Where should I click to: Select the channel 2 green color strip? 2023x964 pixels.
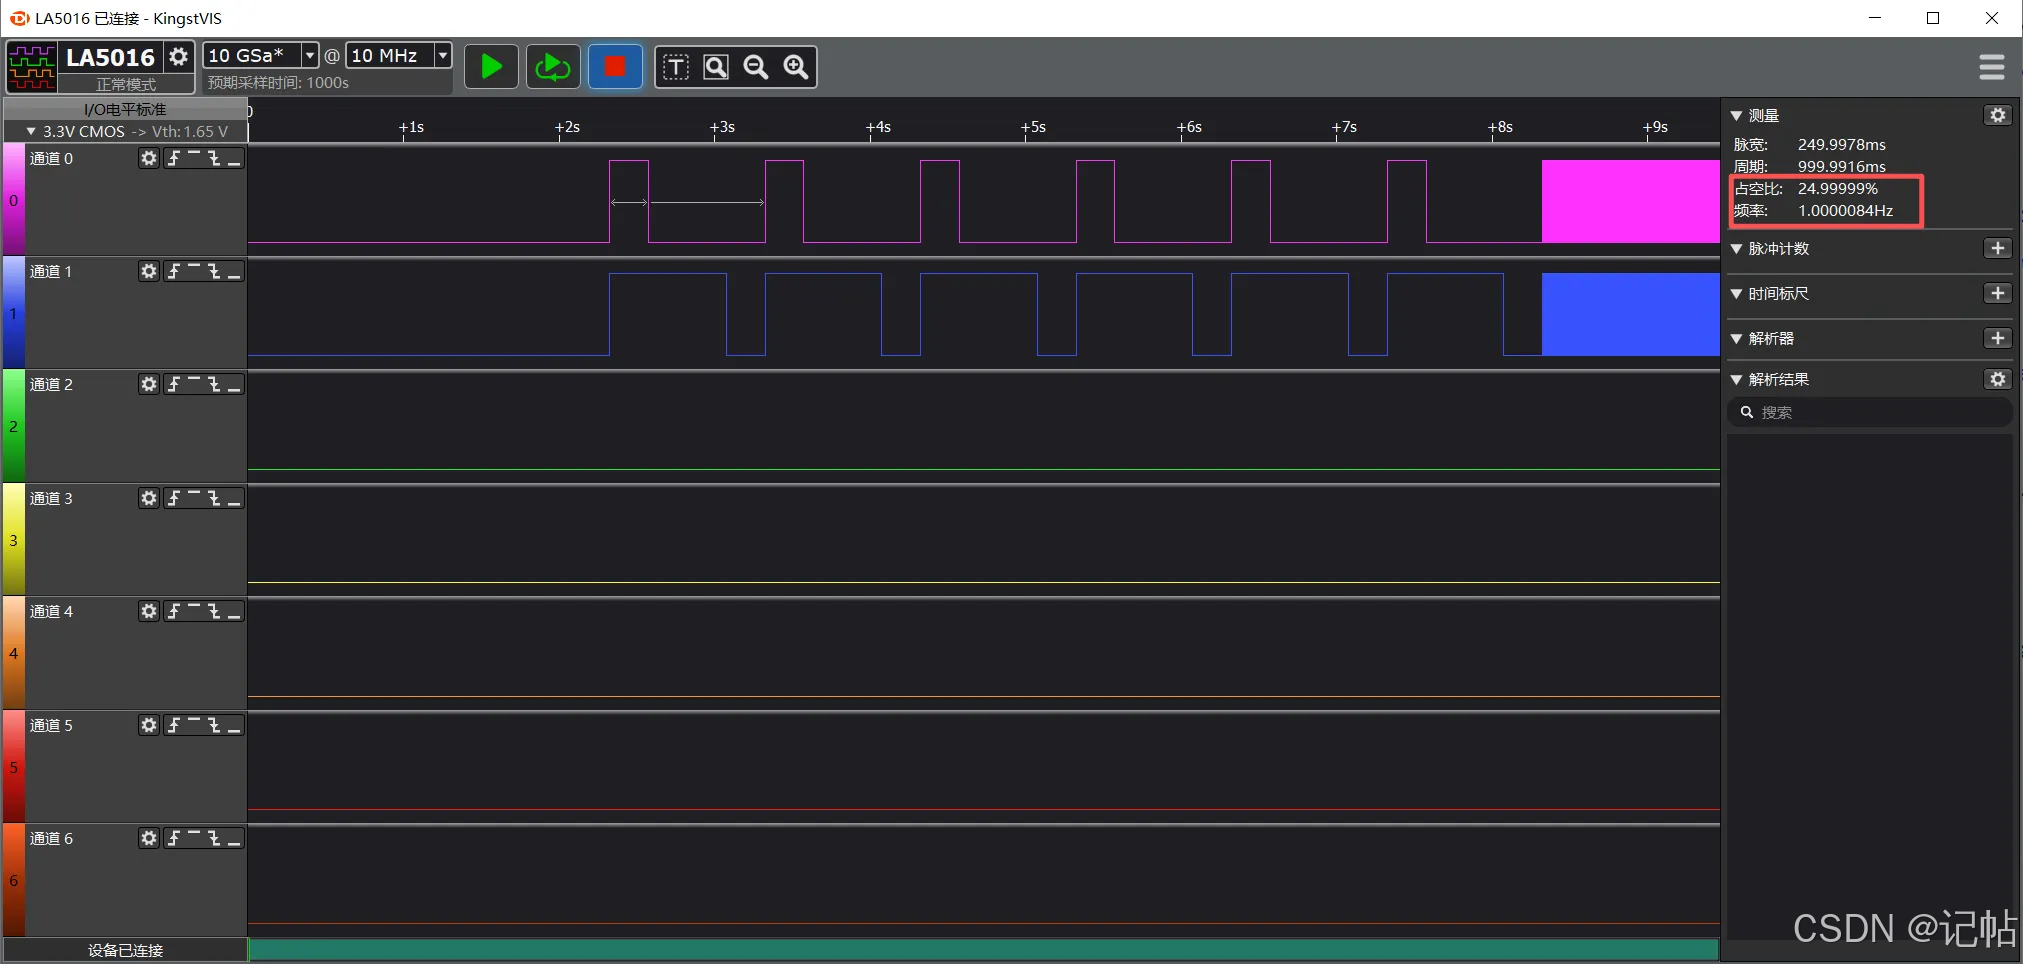click(x=14, y=426)
